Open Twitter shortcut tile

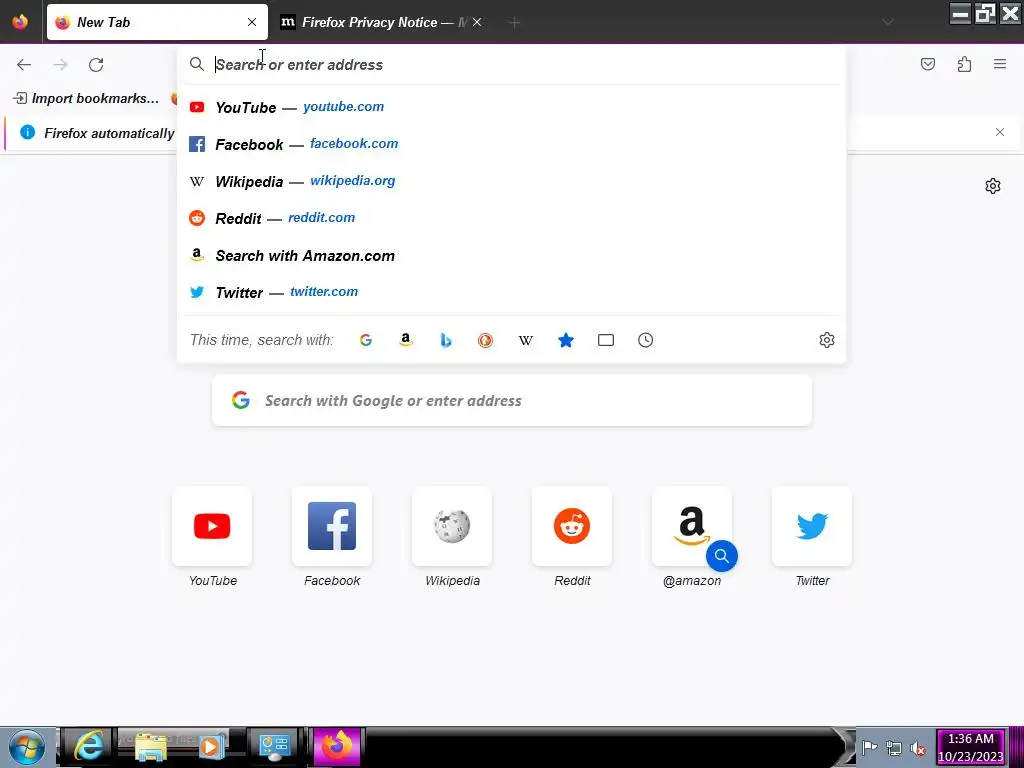pos(812,526)
